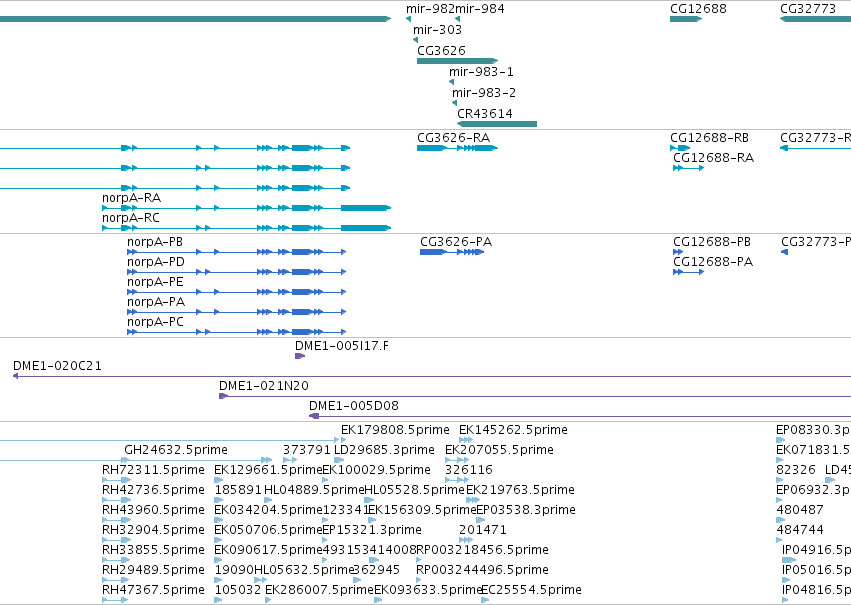
Task: Select the EK219763.5prime label
Action: point(520,491)
